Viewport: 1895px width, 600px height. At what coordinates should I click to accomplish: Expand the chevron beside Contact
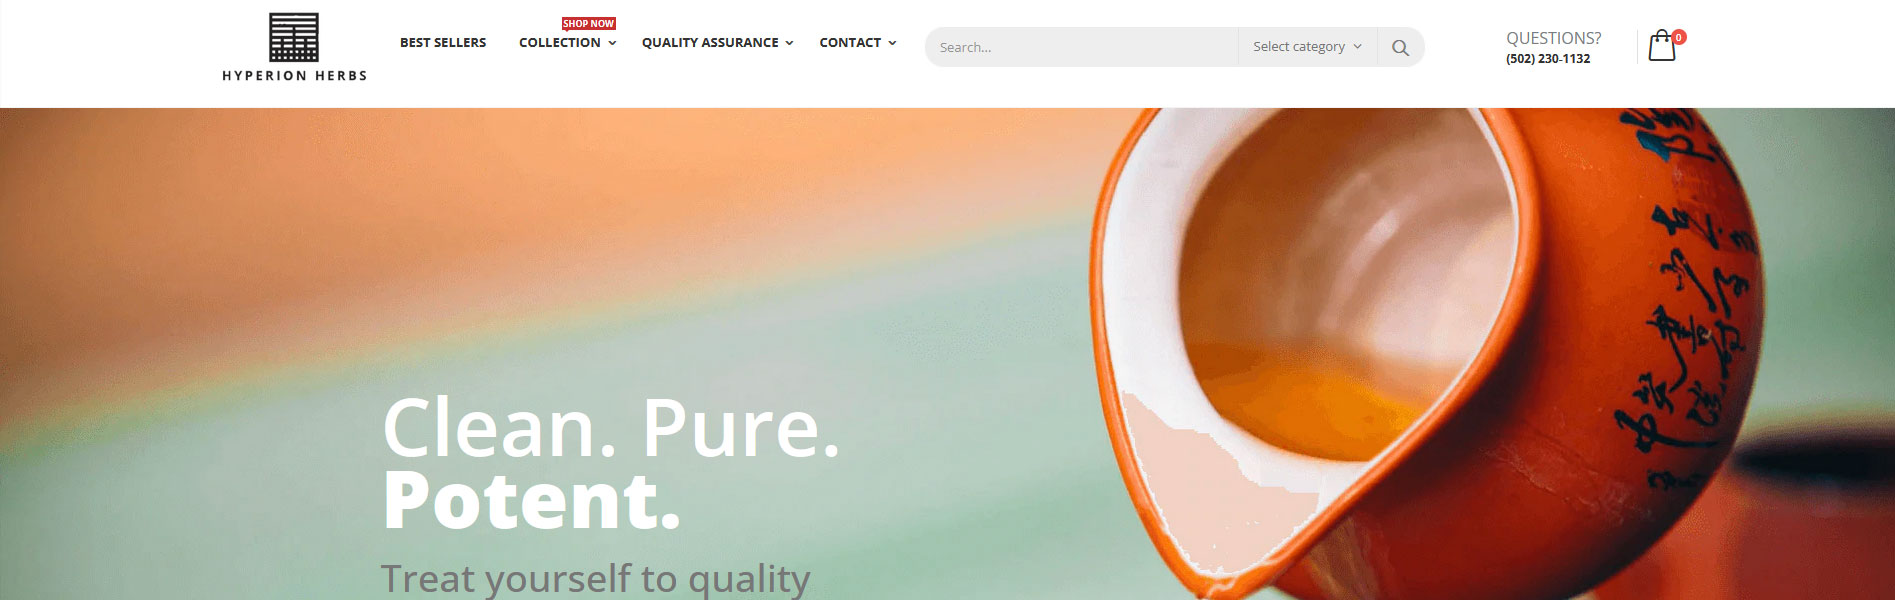point(892,43)
